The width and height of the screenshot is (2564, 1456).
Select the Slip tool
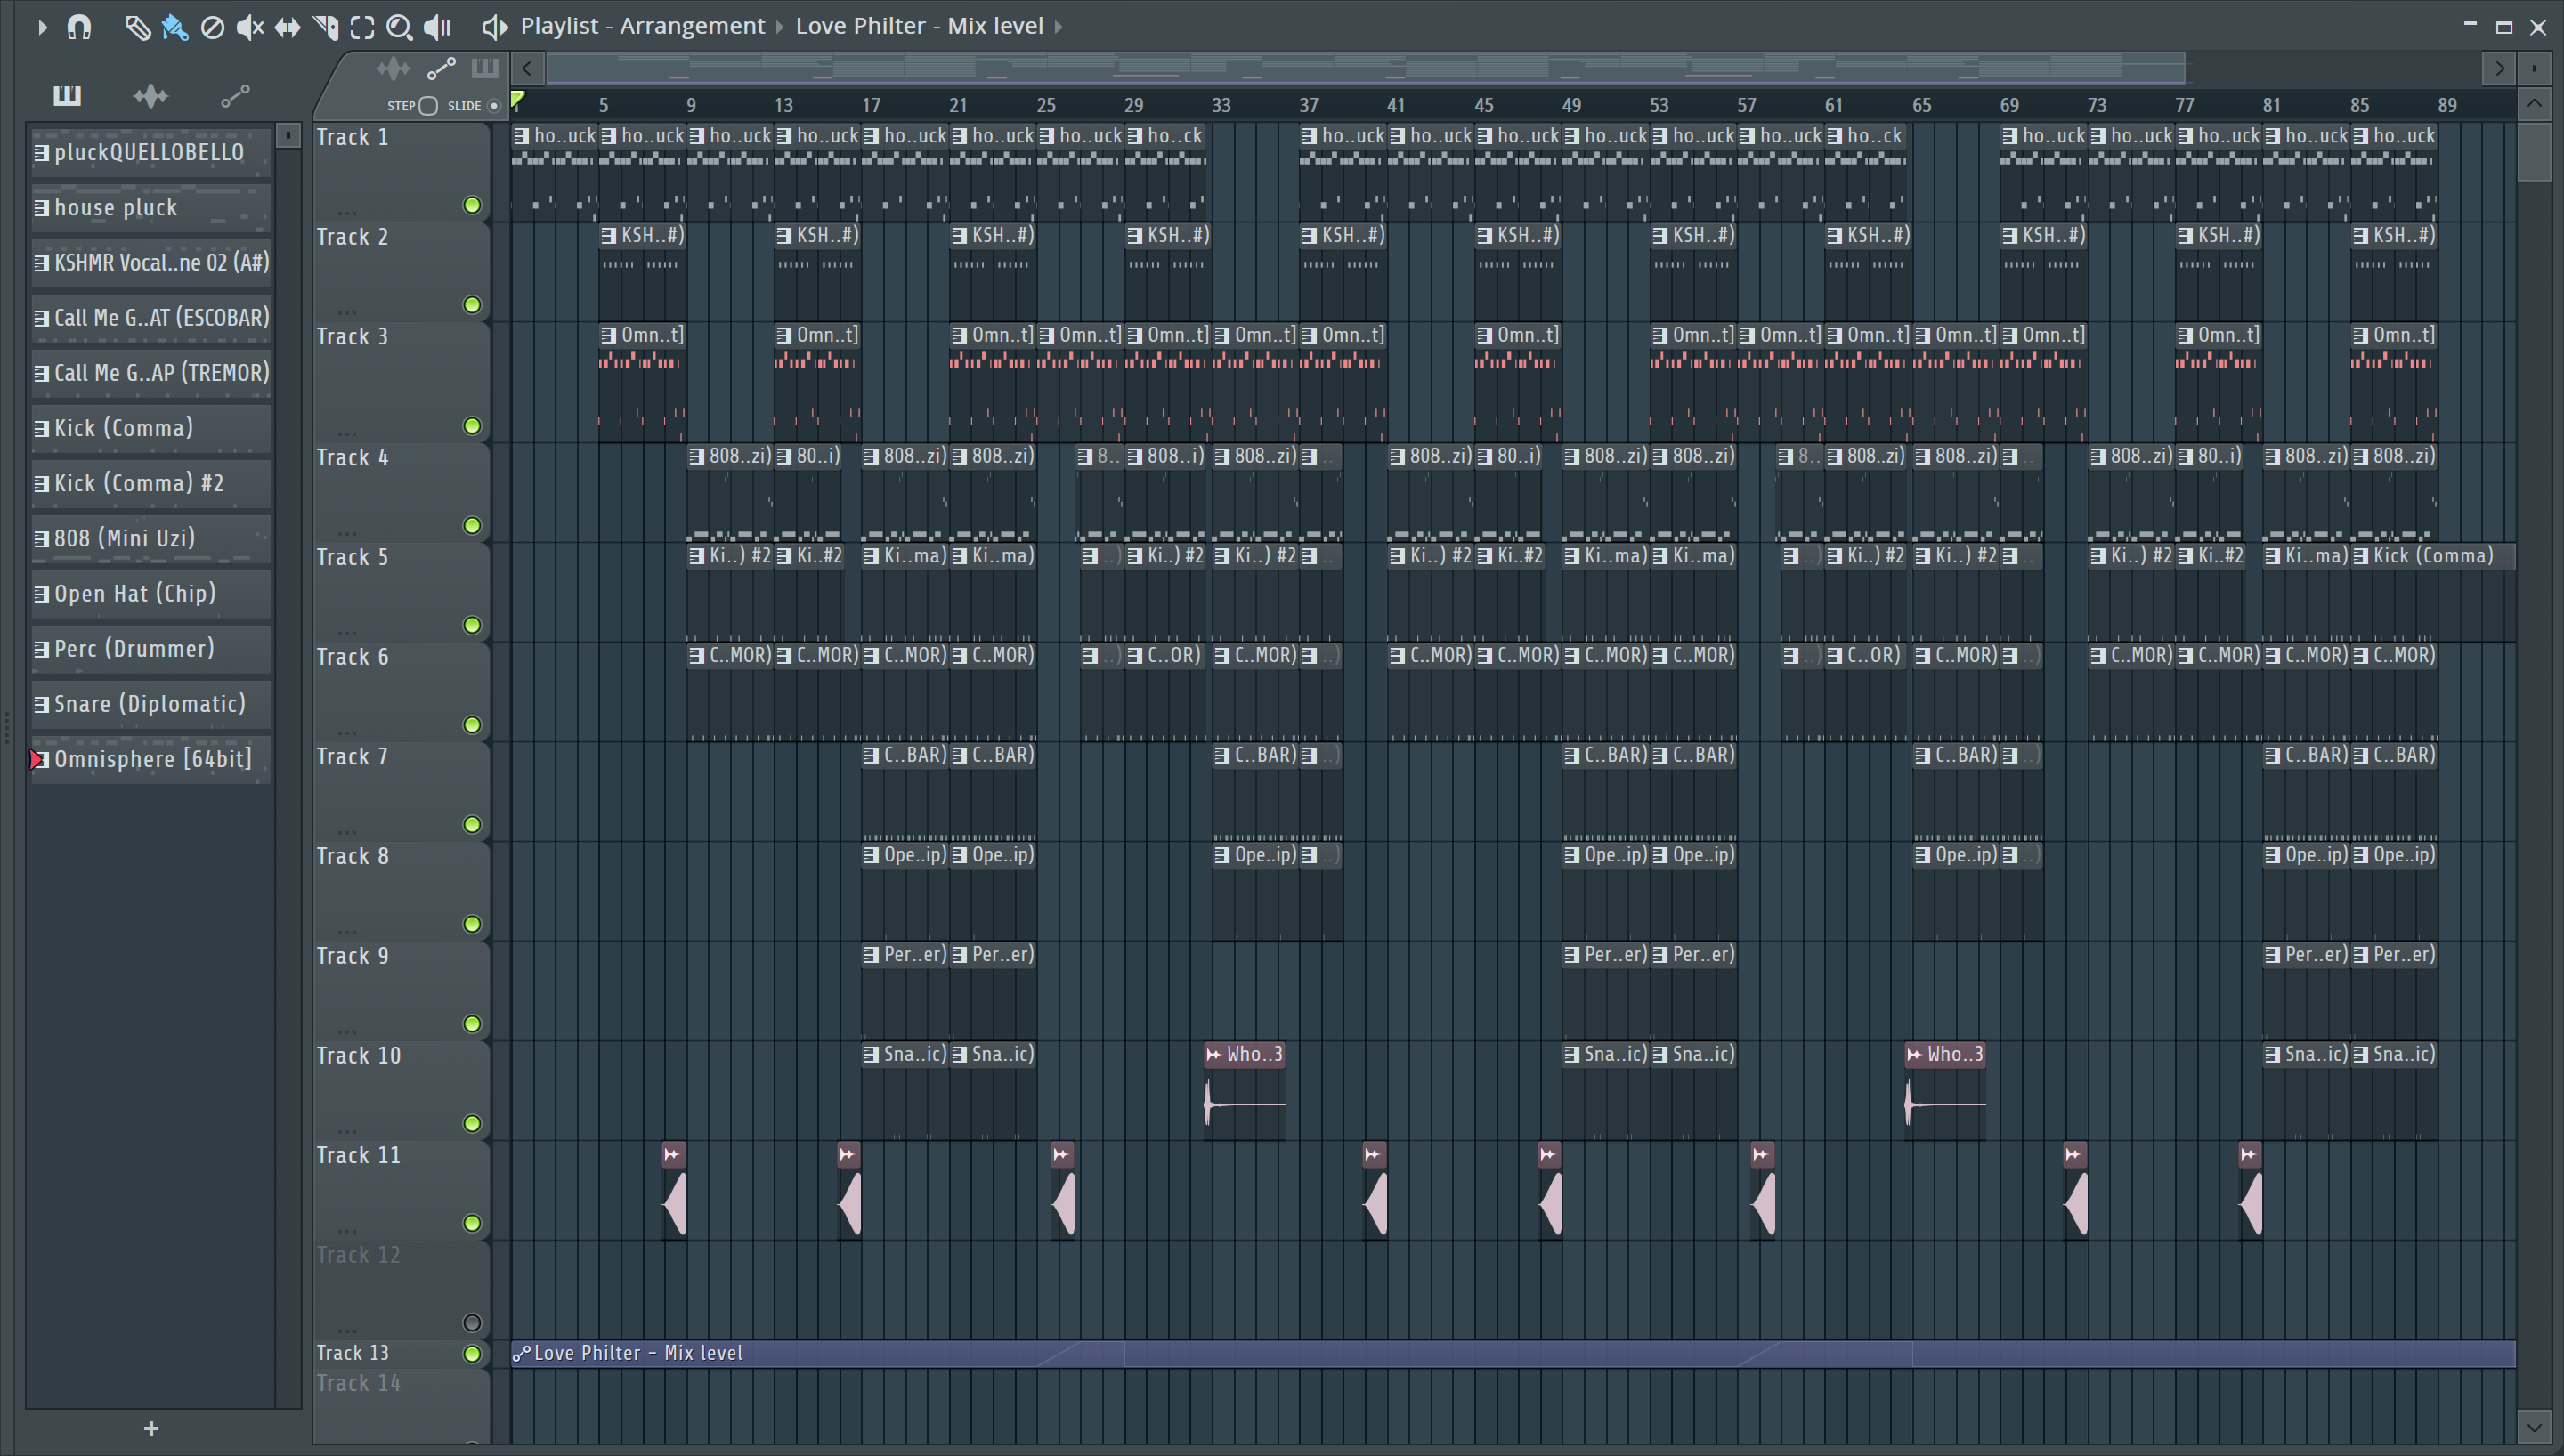click(288, 27)
